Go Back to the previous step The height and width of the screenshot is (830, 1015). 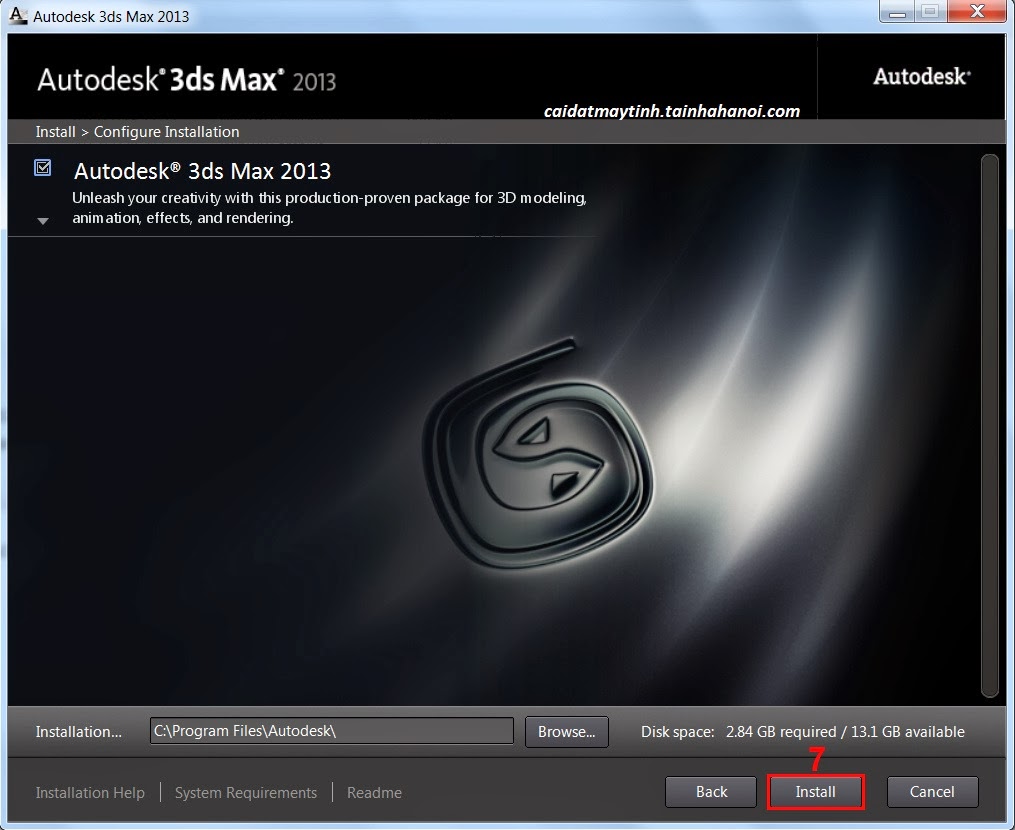pyautogui.click(x=711, y=792)
